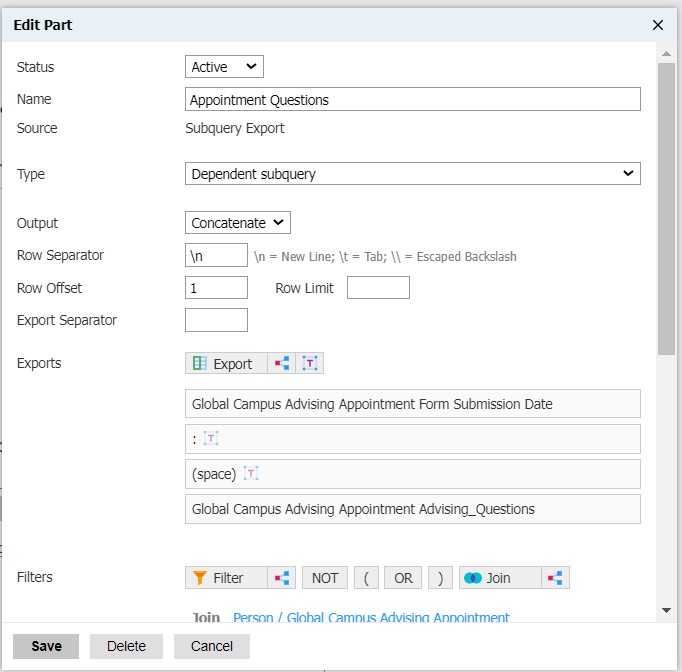Open the Status dropdown showing Active
682x672 pixels.
(x=224, y=67)
